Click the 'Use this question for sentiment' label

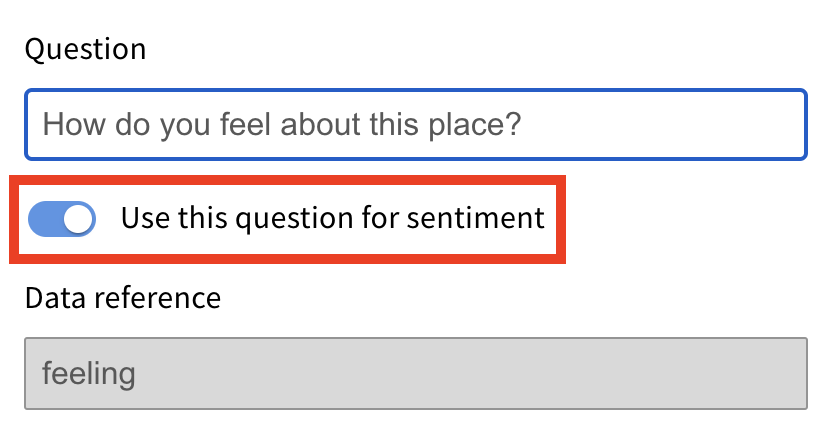[x=332, y=218]
